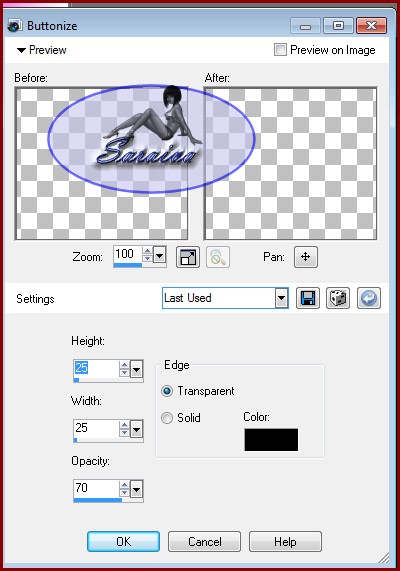Open the Zoom slider dropdown arrow

pyautogui.click(x=159, y=255)
